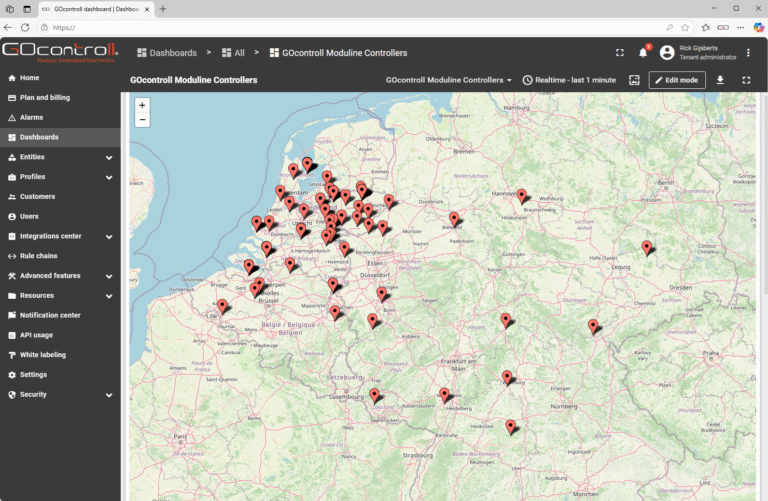Open the GOcontroll Moduline Controllers state dropdown

448,80
